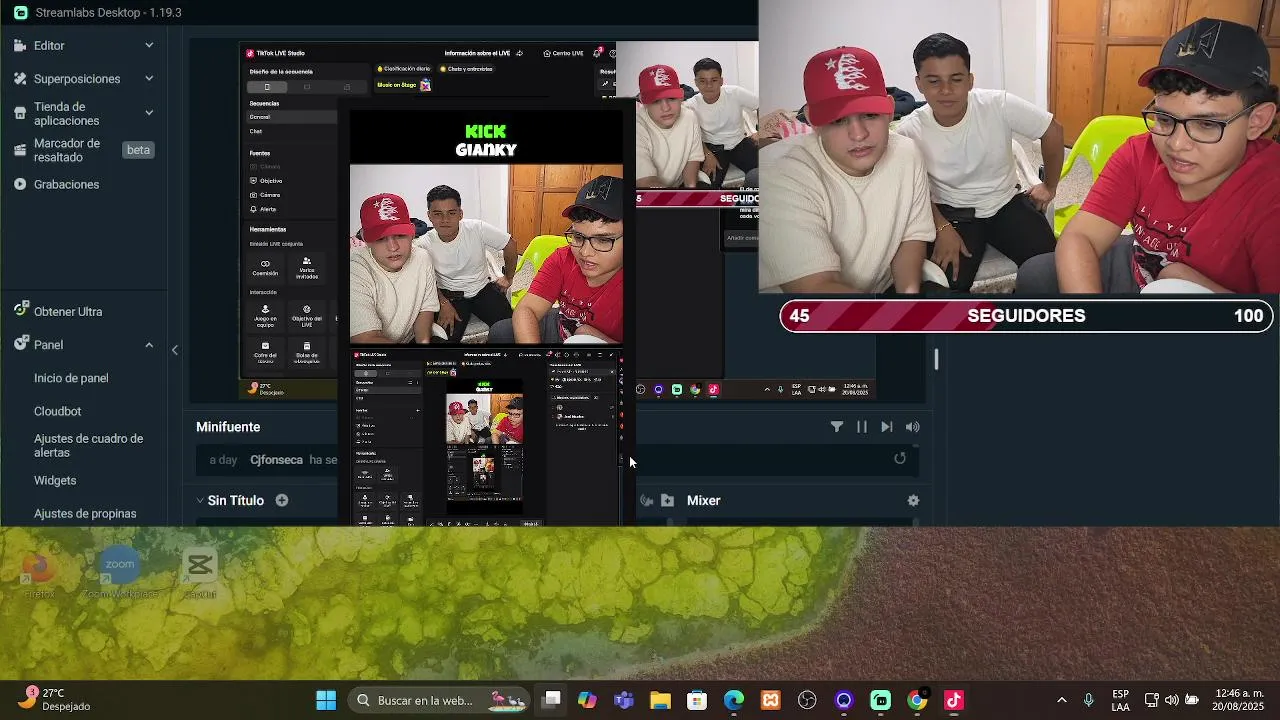Add a source folder icon beside Mixer
The image size is (1280, 720).
click(x=667, y=500)
